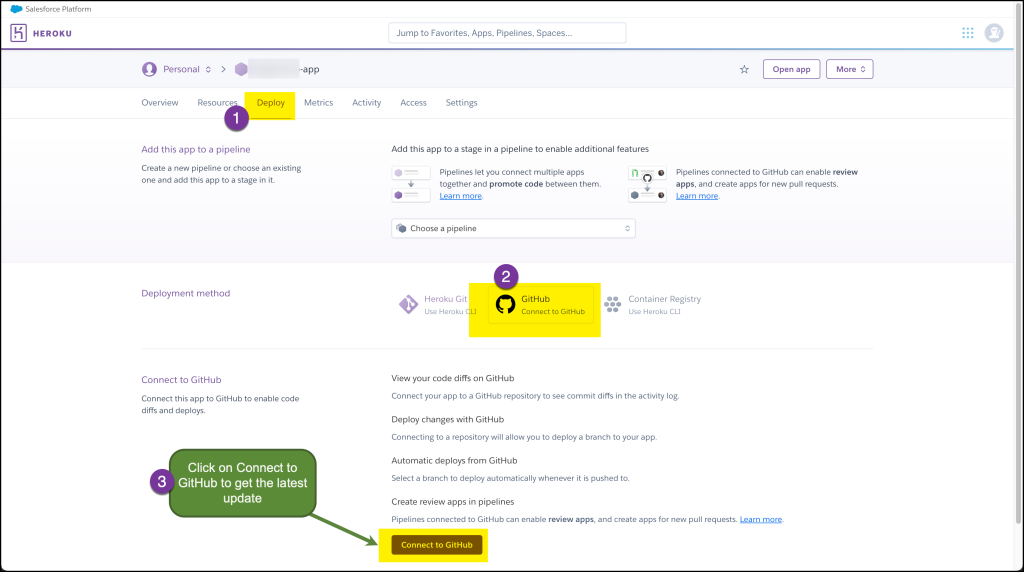
Task: Click the Personal breadcrumb label
Action: point(182,69)
